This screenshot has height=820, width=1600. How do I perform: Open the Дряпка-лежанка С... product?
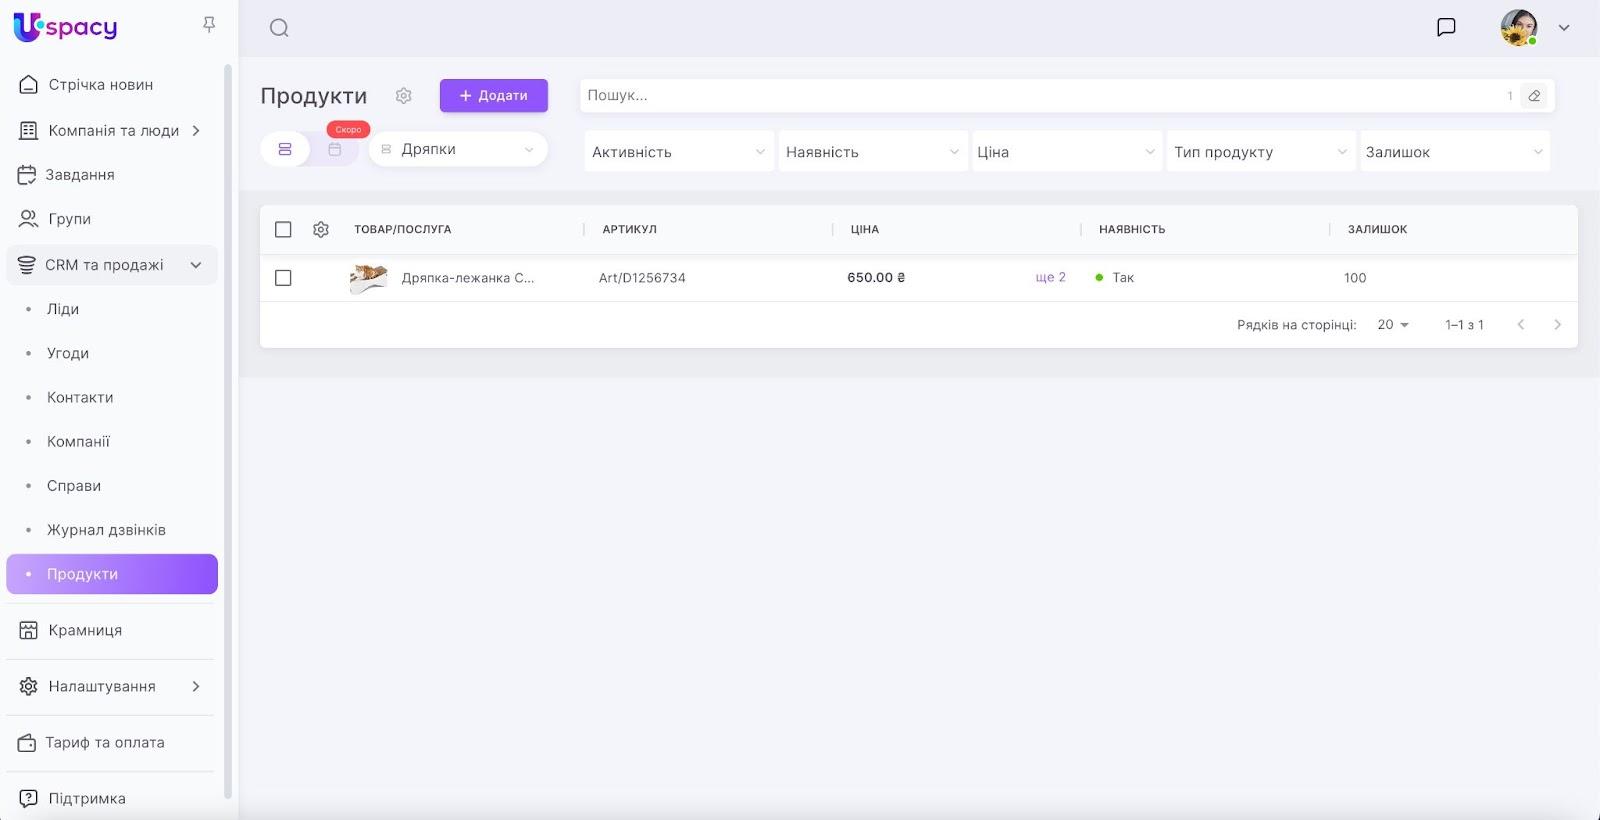(468, 278)
